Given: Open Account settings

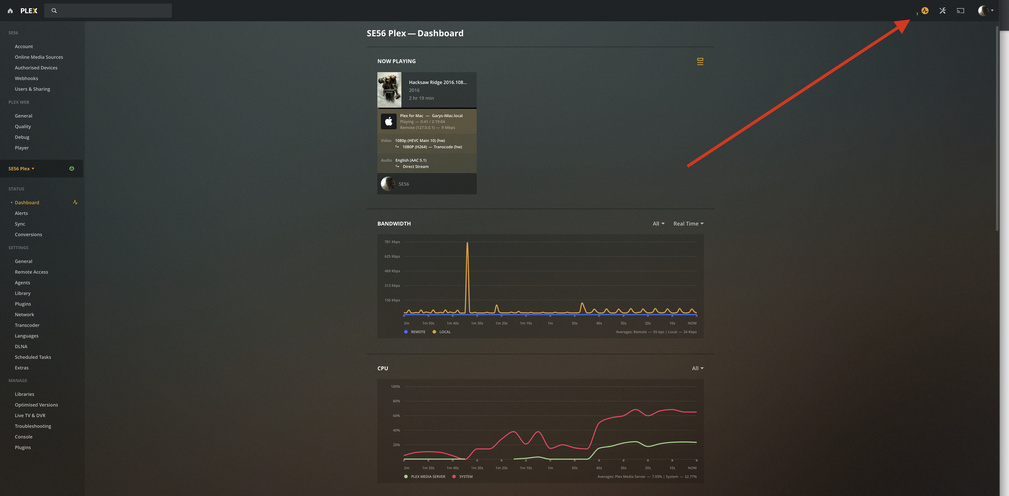Looking at the screenshot, I should pos(24,46).
